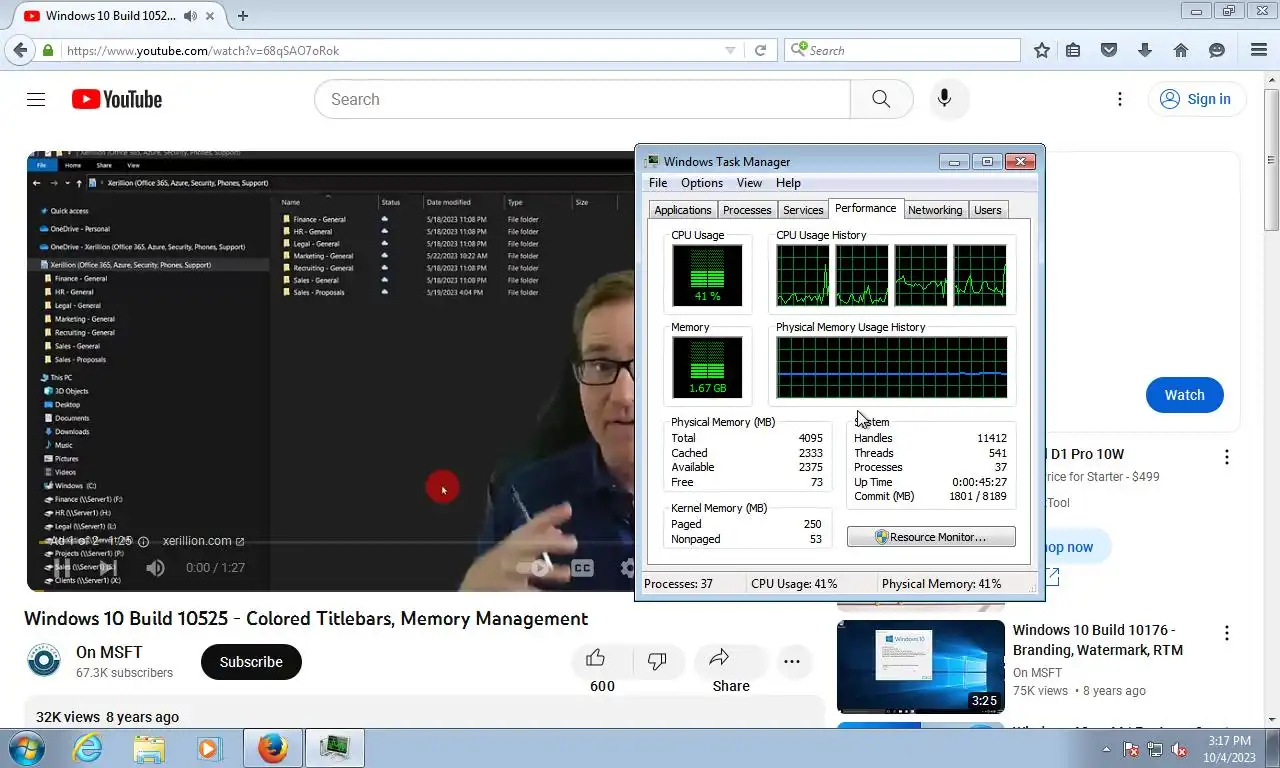
Task: Open a new browser tab
Action: point(243,16)
